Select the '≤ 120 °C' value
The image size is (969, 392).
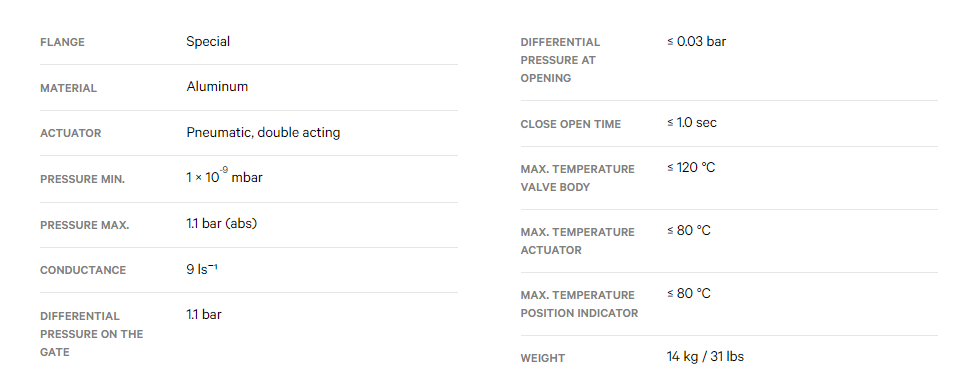click(x=691, y=168)
